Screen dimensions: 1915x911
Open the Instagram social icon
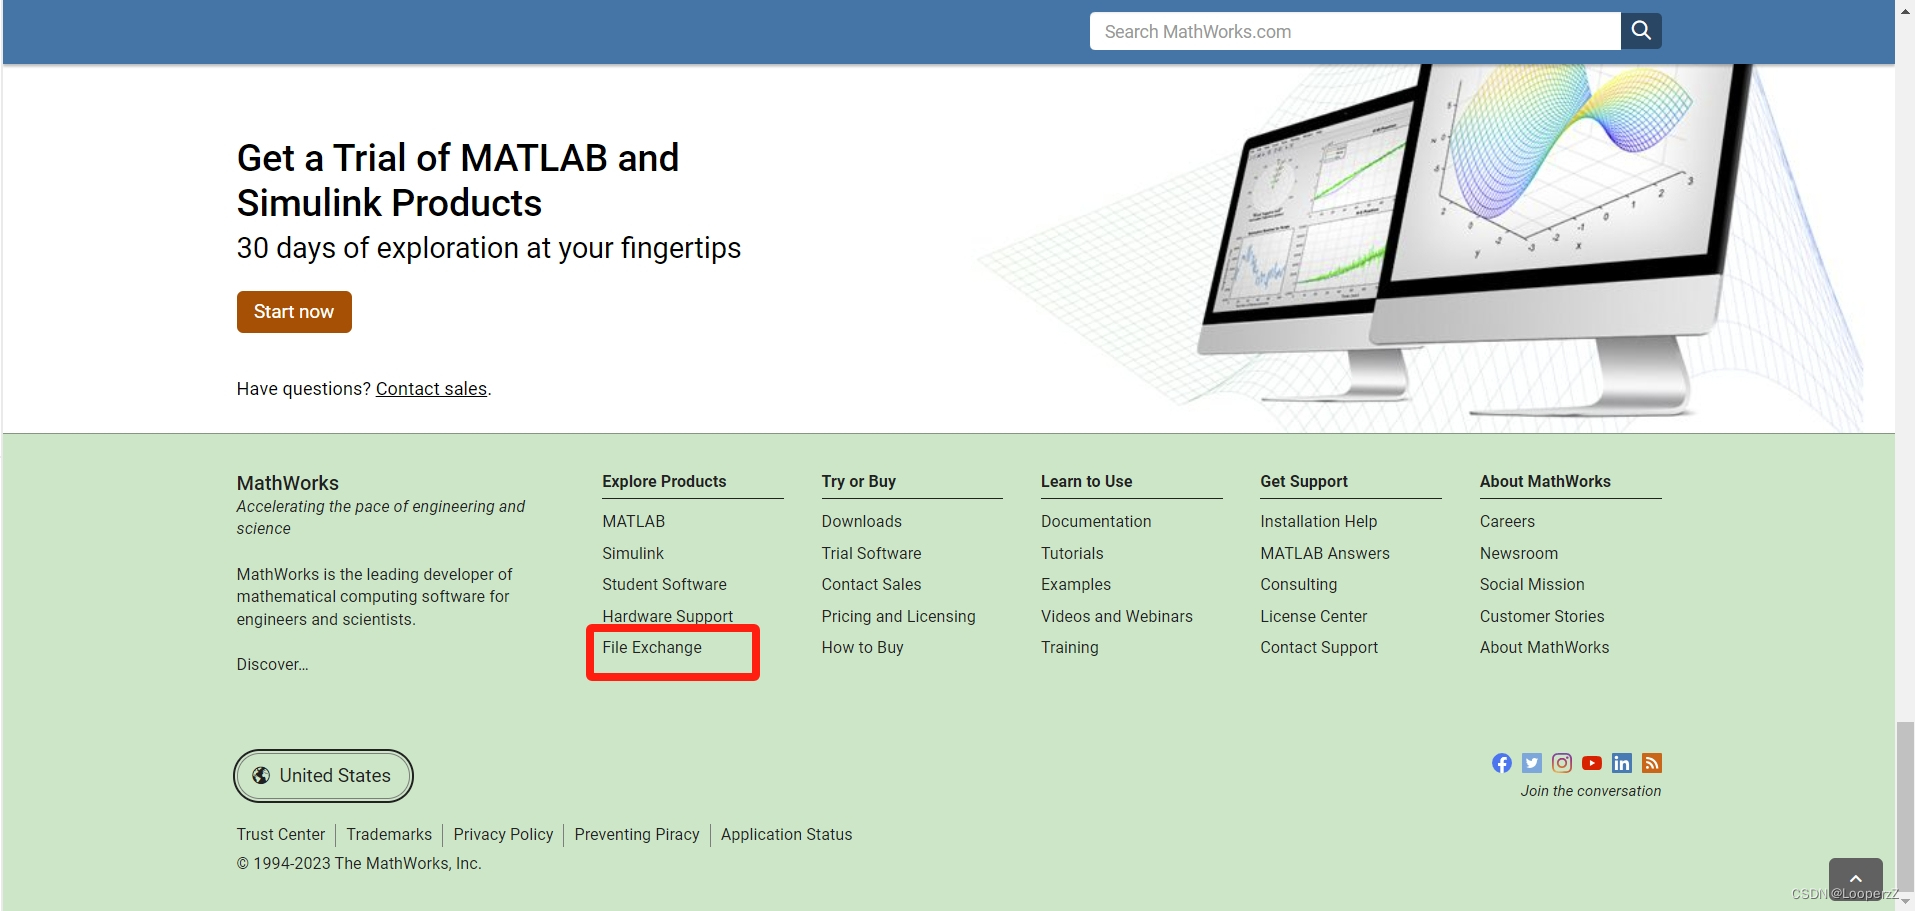pos(1561,762)
